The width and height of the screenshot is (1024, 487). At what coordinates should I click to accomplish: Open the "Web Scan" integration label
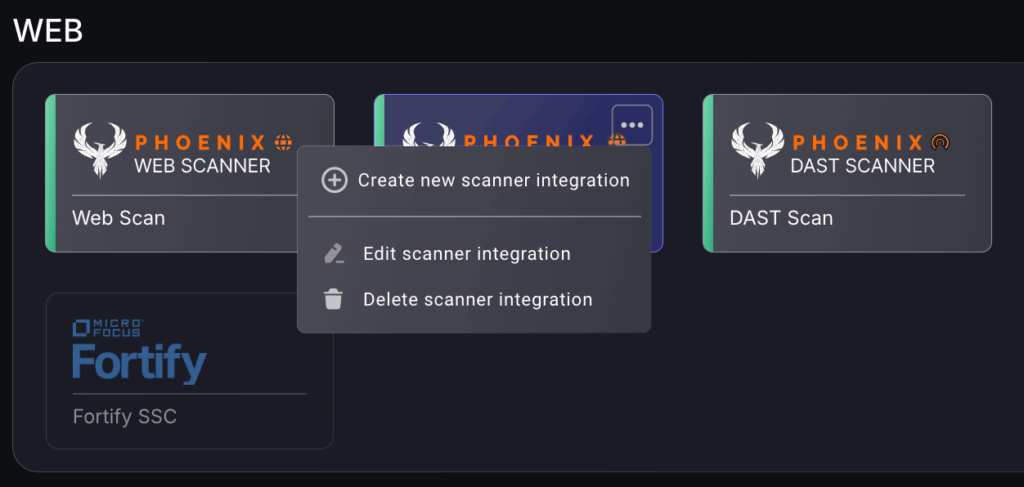pyautogui.click(x=119, y=217)
